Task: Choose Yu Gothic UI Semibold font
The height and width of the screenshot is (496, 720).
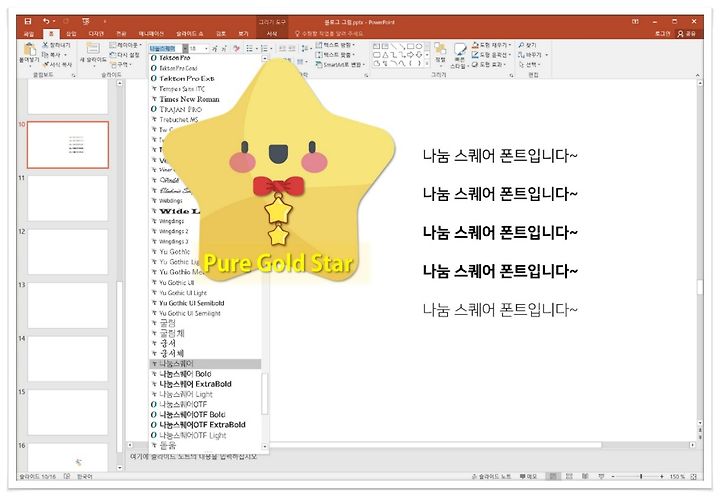Action: pyautogui.click(x=205, y=303)
